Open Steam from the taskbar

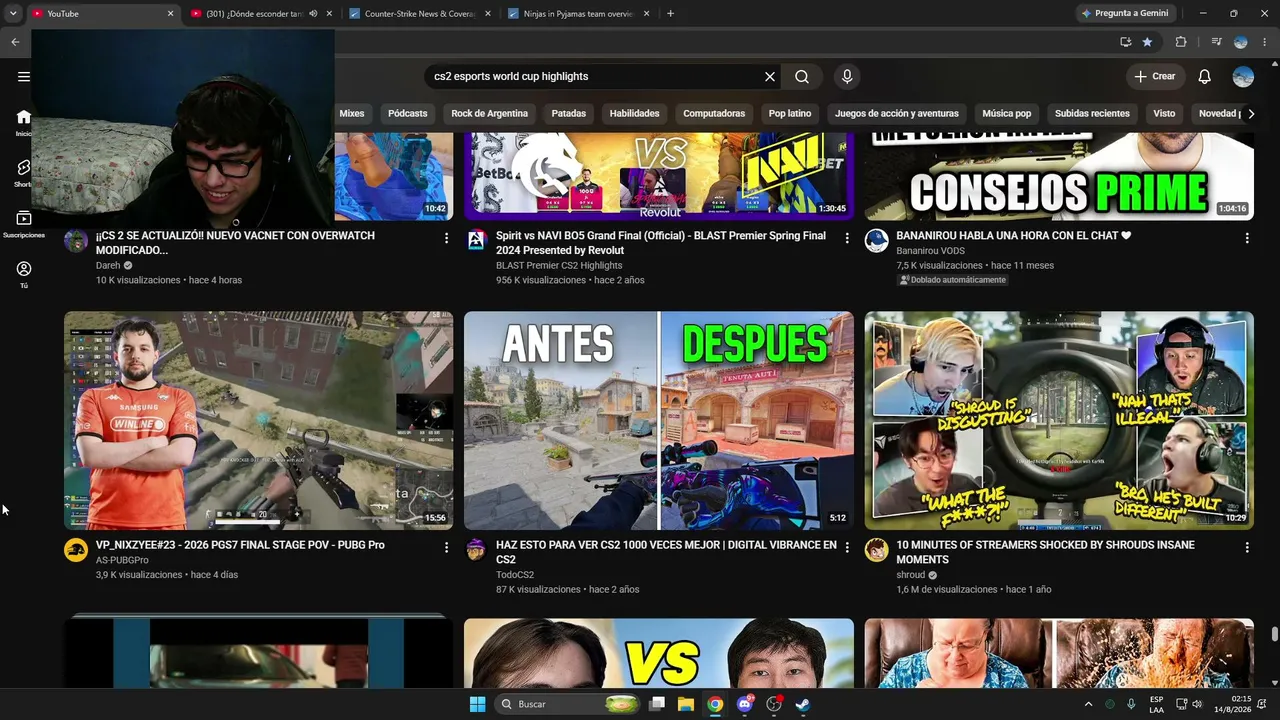point(802,704)
